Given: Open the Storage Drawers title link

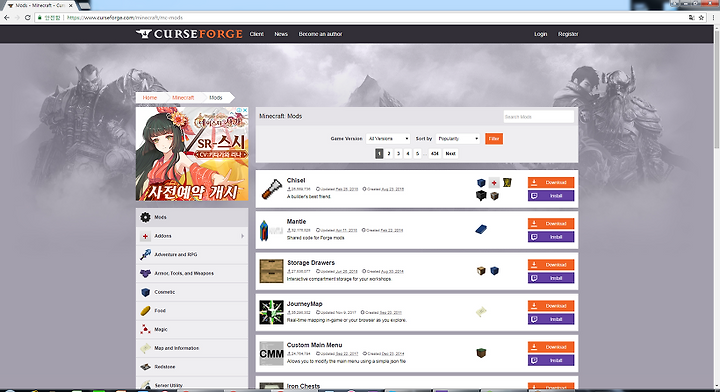Looking at the screenshot, I should 311,263.
